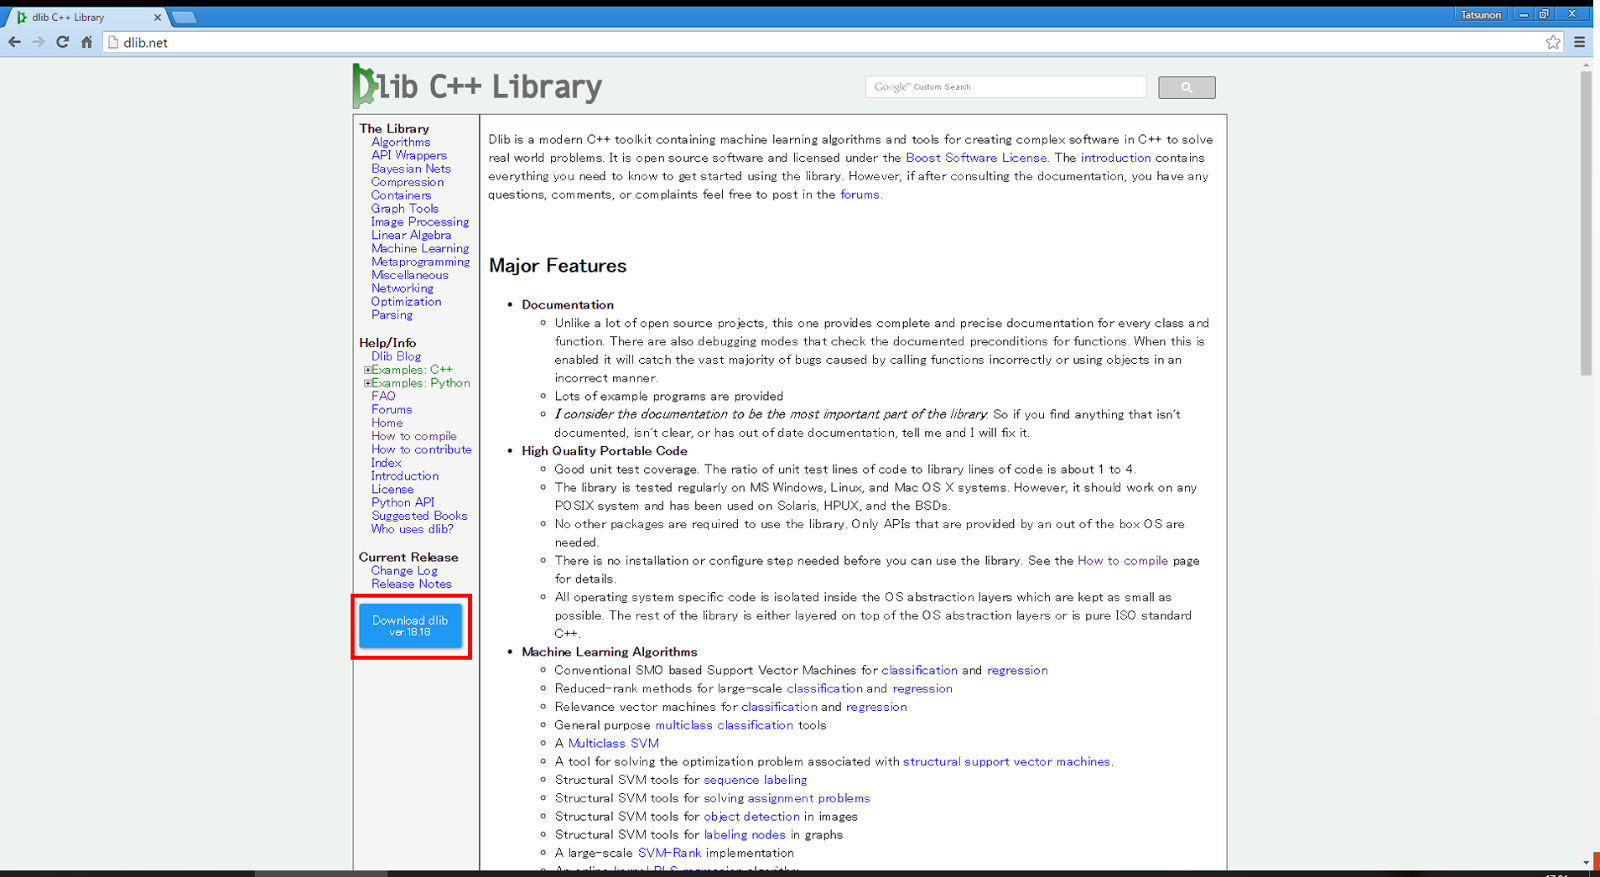Screen dimensions: 1600x877
Task: Follow the forums link in the intro paragraph
Action: pyautogui.click(x=860, y=195)
